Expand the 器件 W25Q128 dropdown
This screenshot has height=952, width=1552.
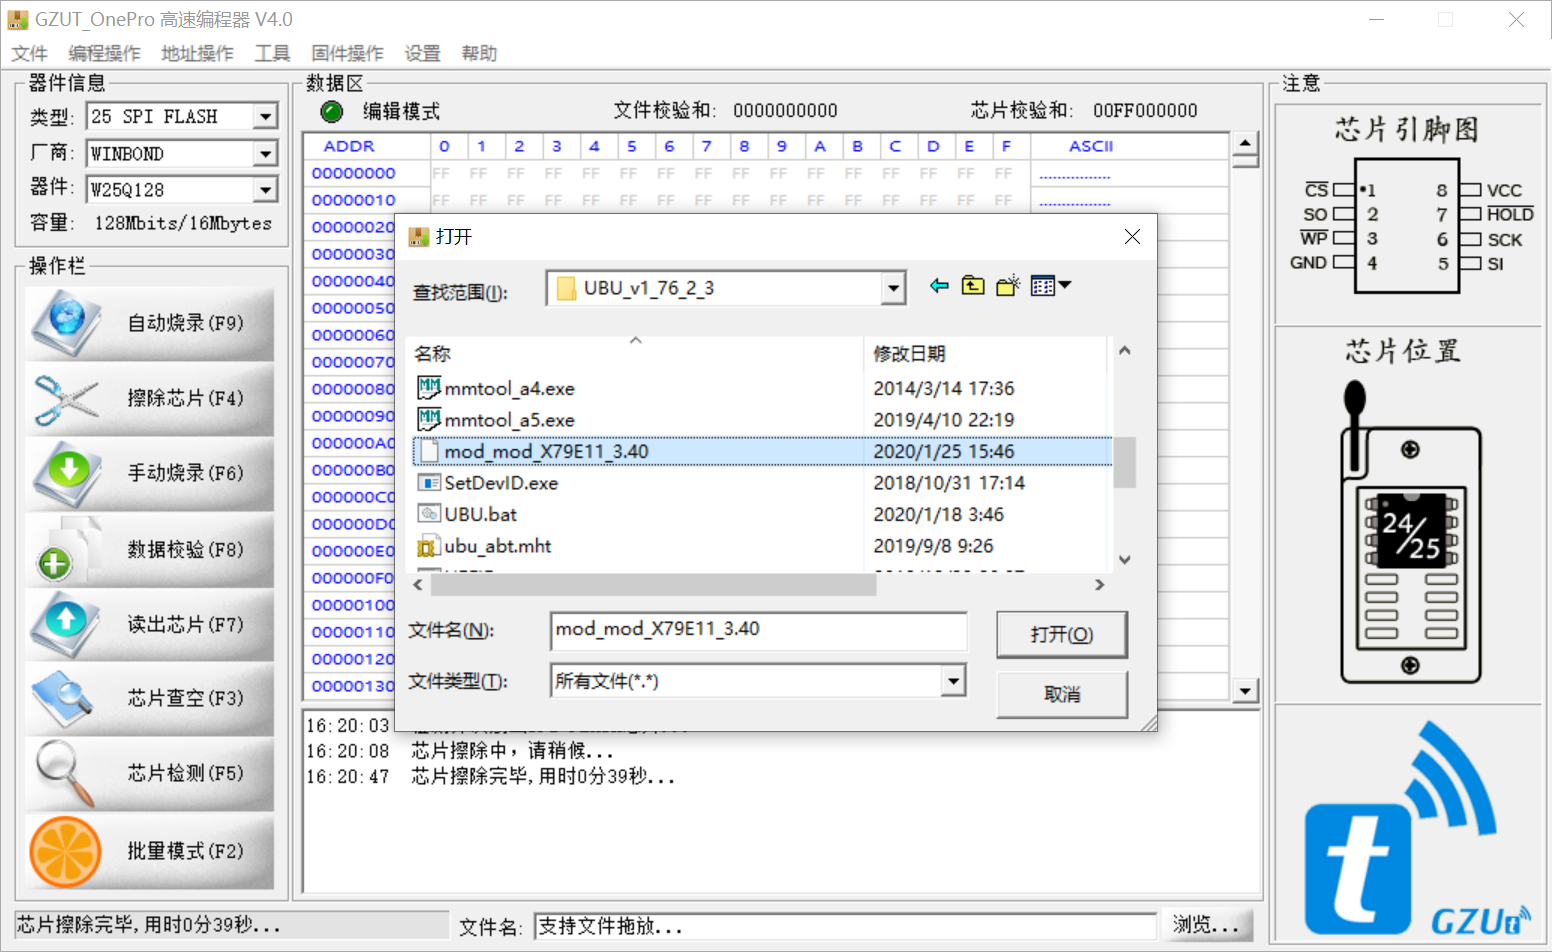tap(265, 190)
